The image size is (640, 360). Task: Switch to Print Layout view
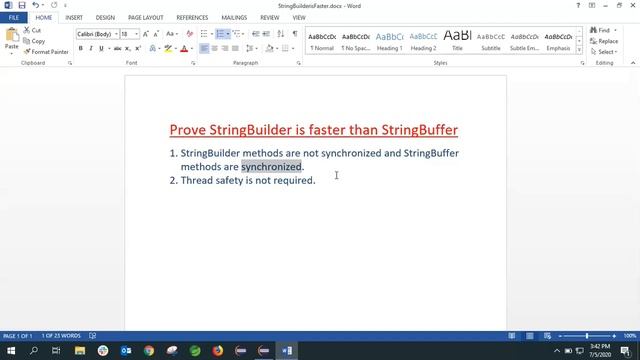pyautogui.click(x=529, y=336)
